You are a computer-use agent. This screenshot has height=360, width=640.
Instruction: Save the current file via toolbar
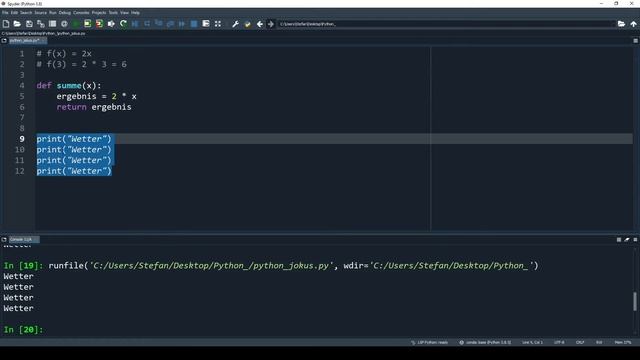pyautogui.click(x=29, y=24)
